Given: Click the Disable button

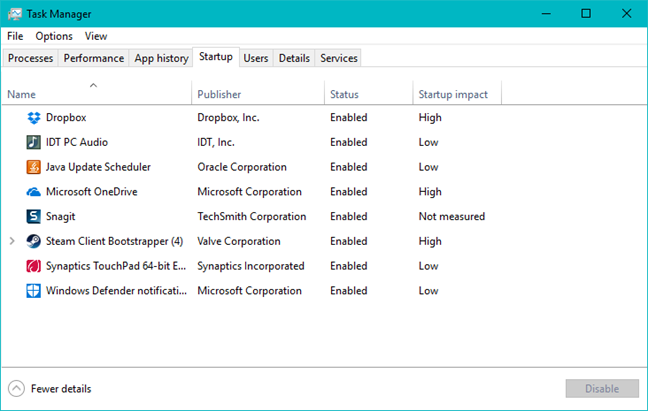Looking at the screenshot, I should (602, 389).
